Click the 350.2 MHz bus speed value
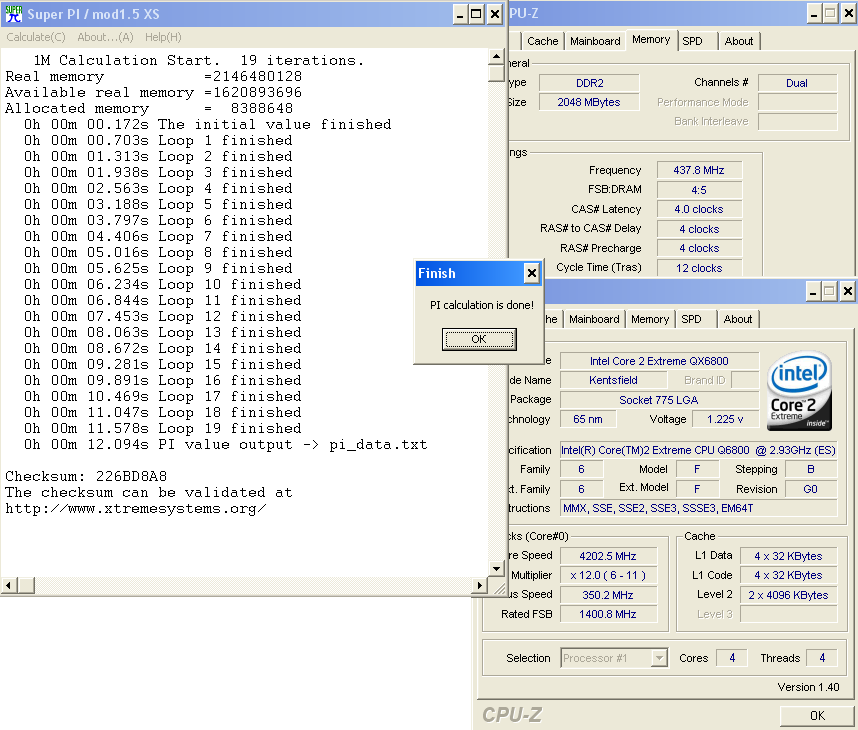The image size is (858, 730). pyautogui.click(x=608, y=595)
